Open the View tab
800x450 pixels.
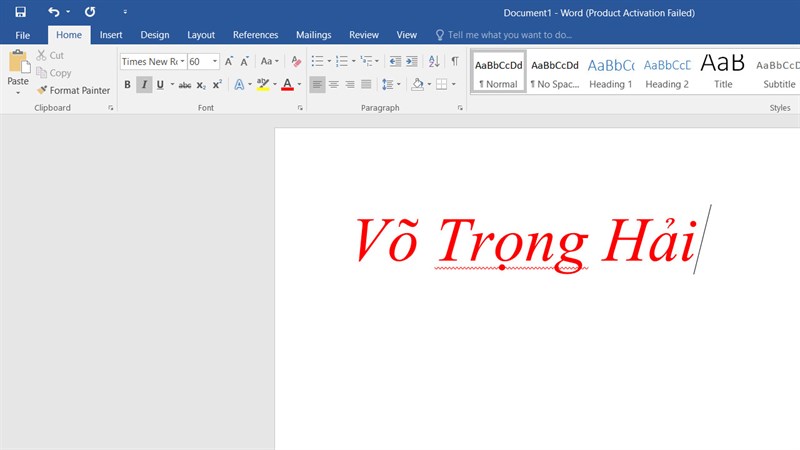(407, 35)
